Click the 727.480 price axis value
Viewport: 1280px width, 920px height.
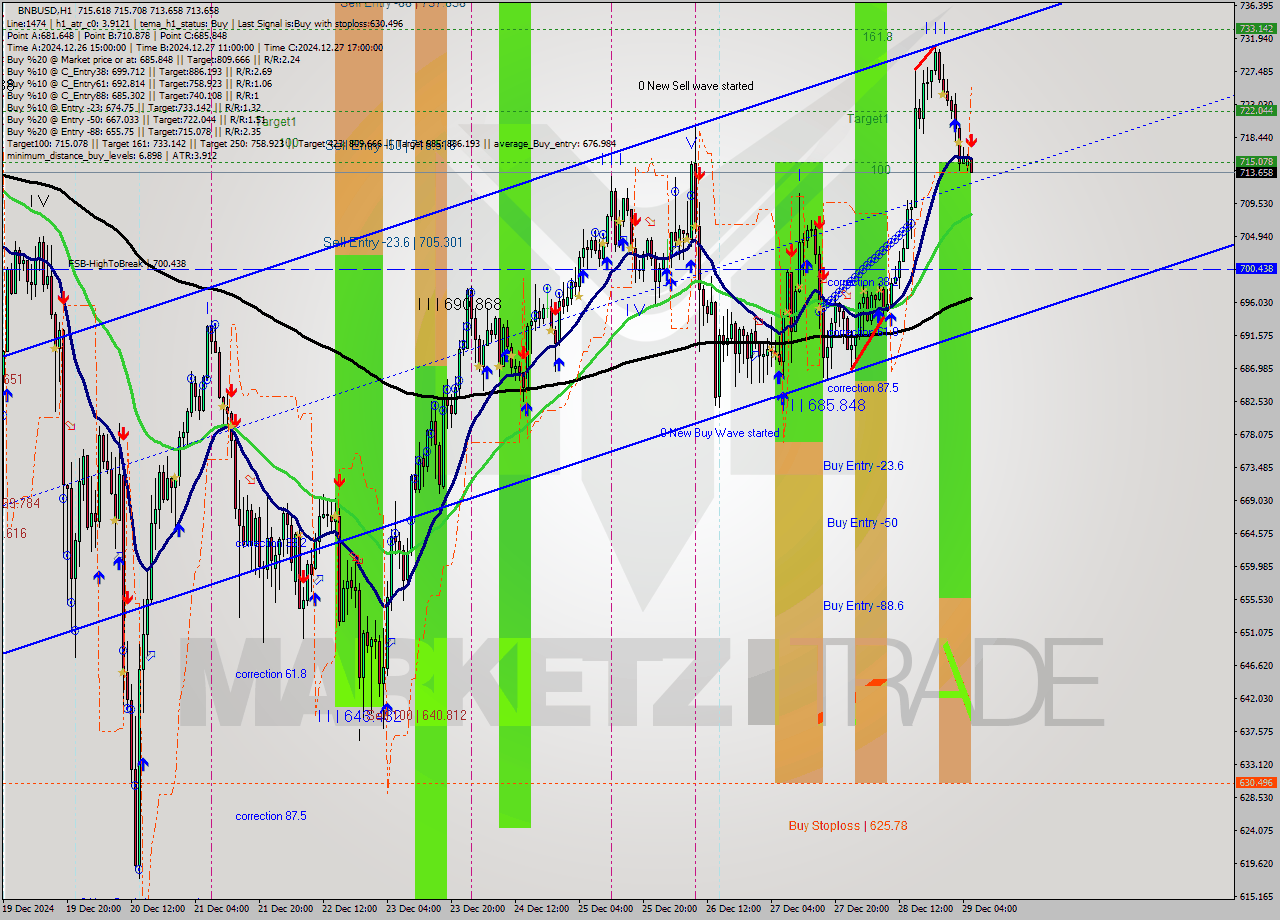pos(1256,71)
